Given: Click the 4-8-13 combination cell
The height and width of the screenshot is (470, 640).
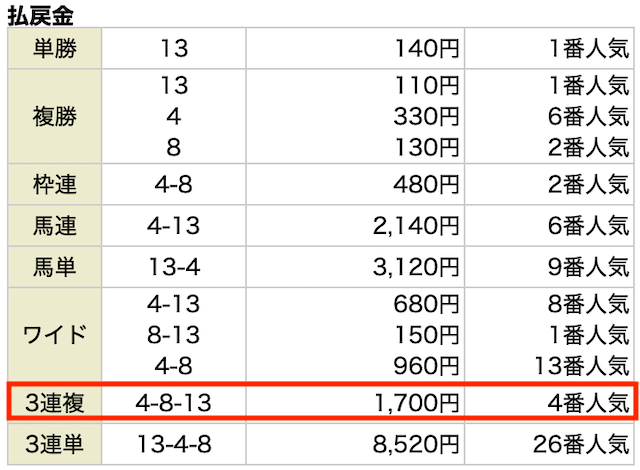Looking at the screenshot, I should point(173,403).
